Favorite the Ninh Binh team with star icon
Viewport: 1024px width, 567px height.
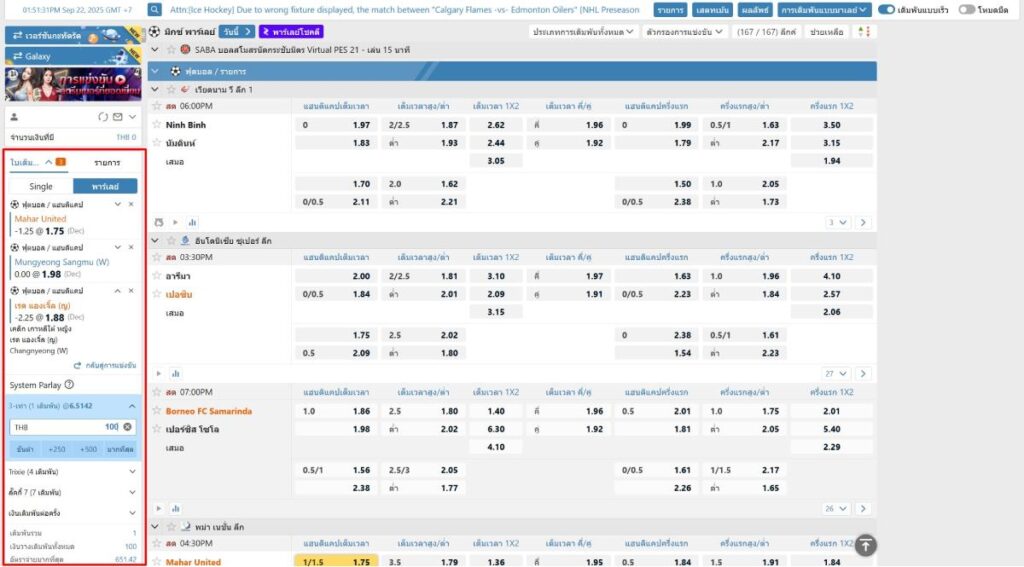coord(156,125)
